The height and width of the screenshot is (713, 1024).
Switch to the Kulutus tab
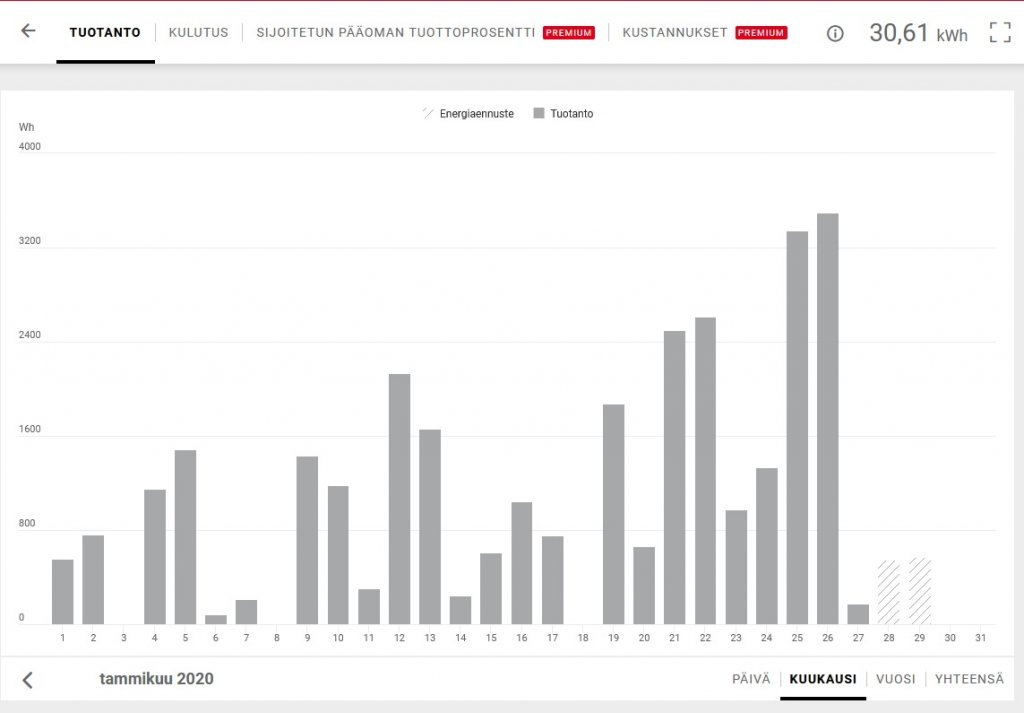198,32
